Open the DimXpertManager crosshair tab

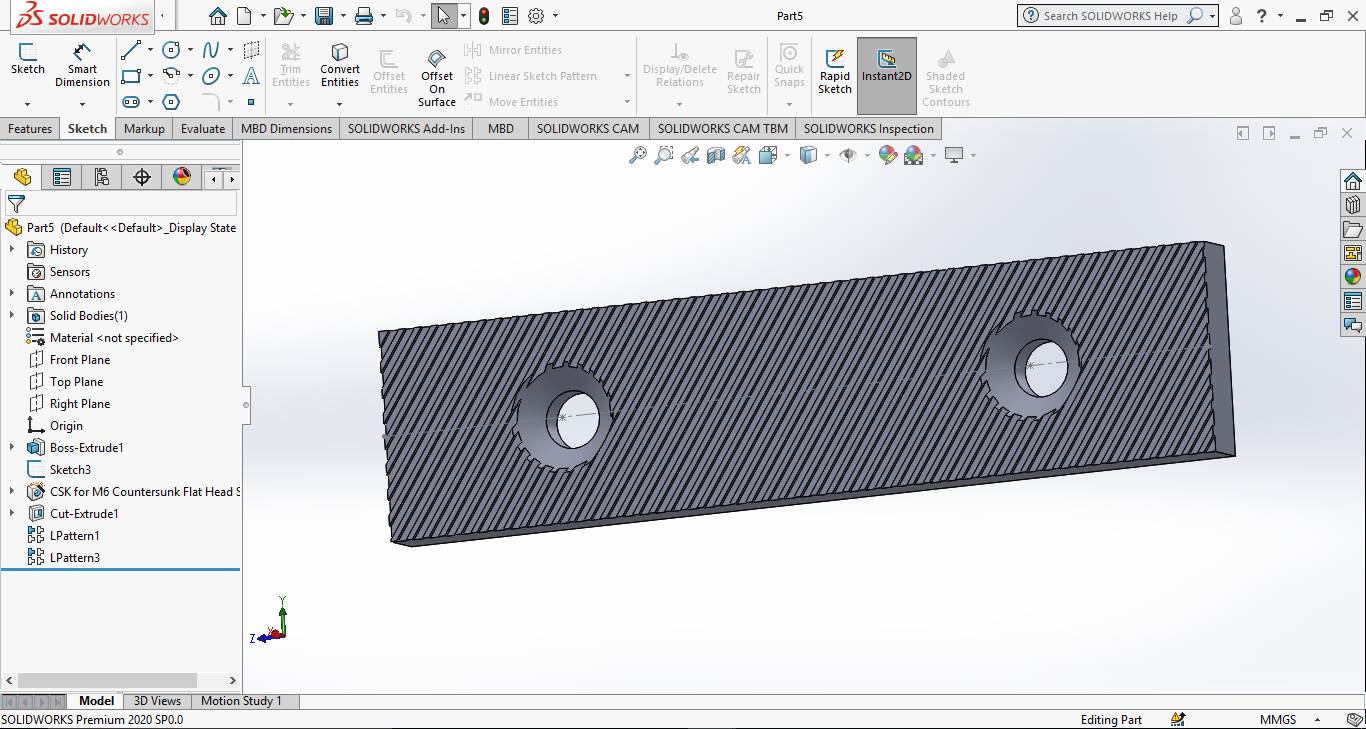(142, 178)
